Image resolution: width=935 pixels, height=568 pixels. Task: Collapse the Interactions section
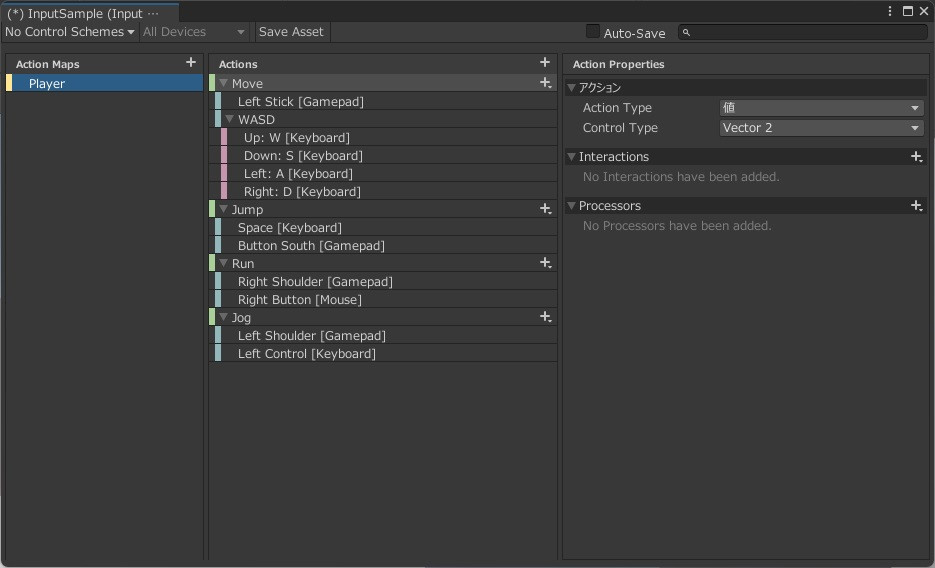point(572,157)
